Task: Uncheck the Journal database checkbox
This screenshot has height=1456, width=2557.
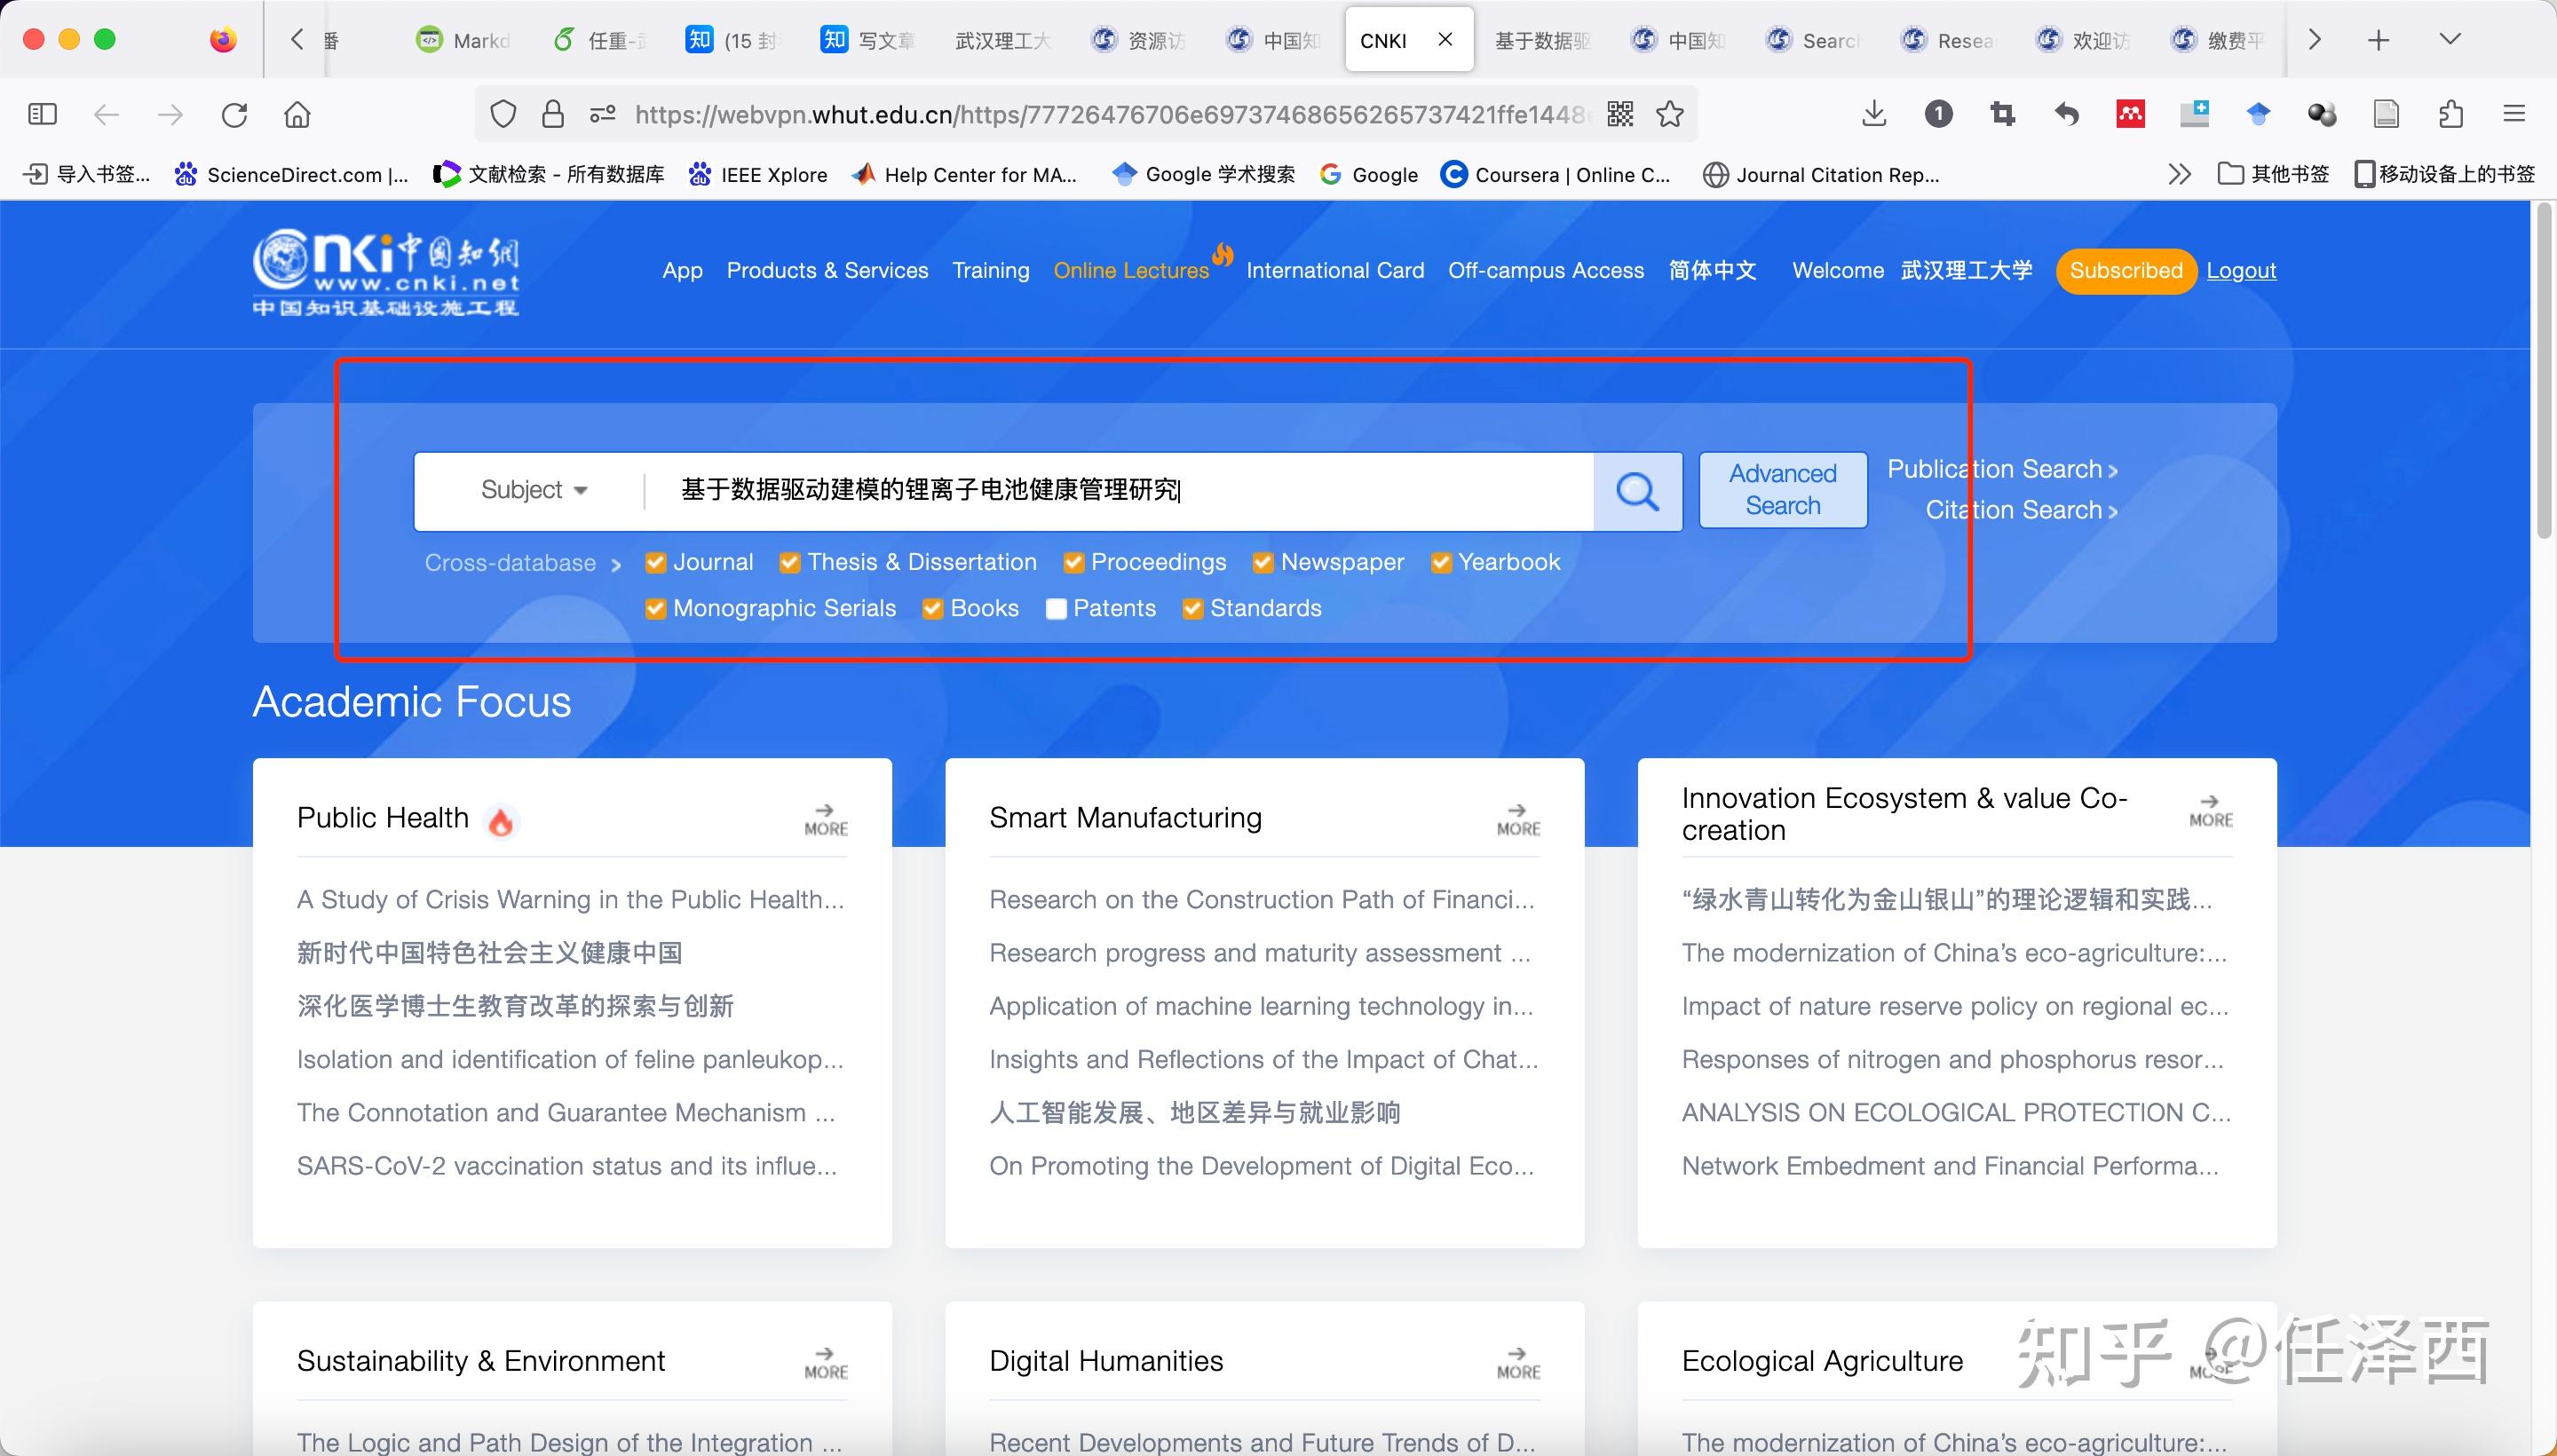Action: (656, 563)
